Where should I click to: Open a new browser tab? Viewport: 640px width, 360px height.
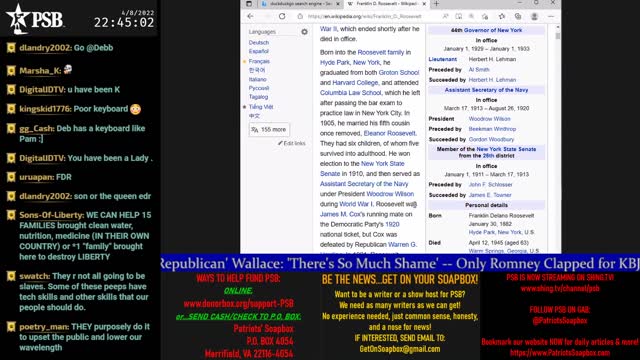436,4
